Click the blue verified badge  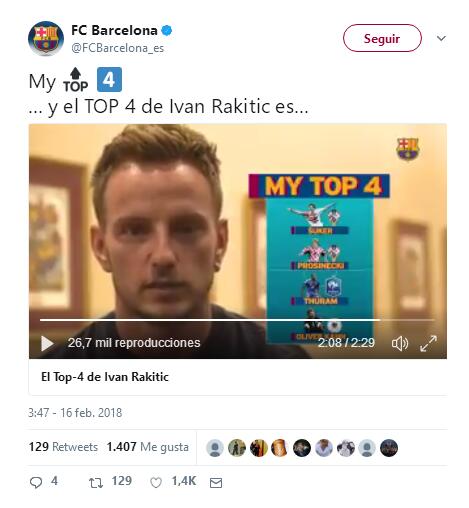[x=167, y=31]
